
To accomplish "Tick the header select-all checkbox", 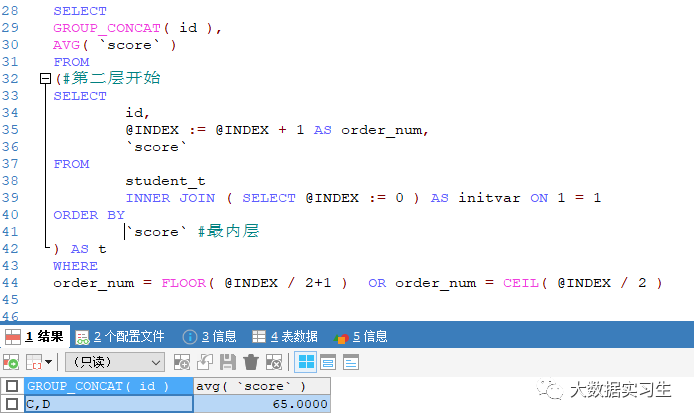I will tap(12, 386).
